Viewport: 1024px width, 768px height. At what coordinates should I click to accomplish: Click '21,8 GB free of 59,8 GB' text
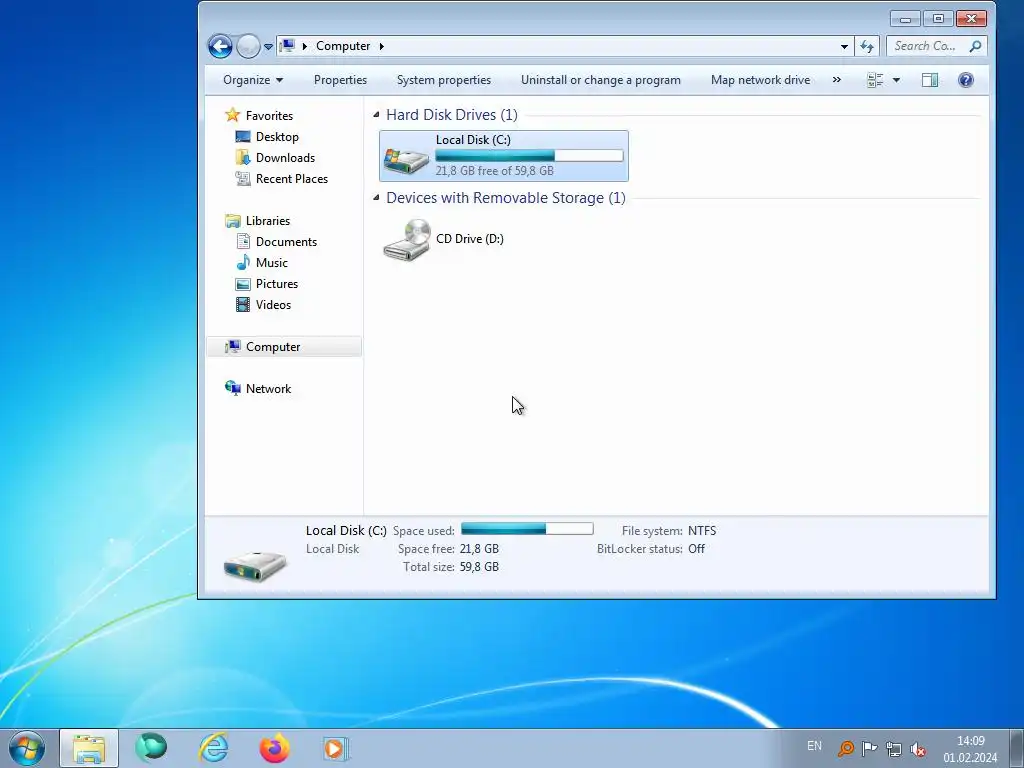click(494, 171)
